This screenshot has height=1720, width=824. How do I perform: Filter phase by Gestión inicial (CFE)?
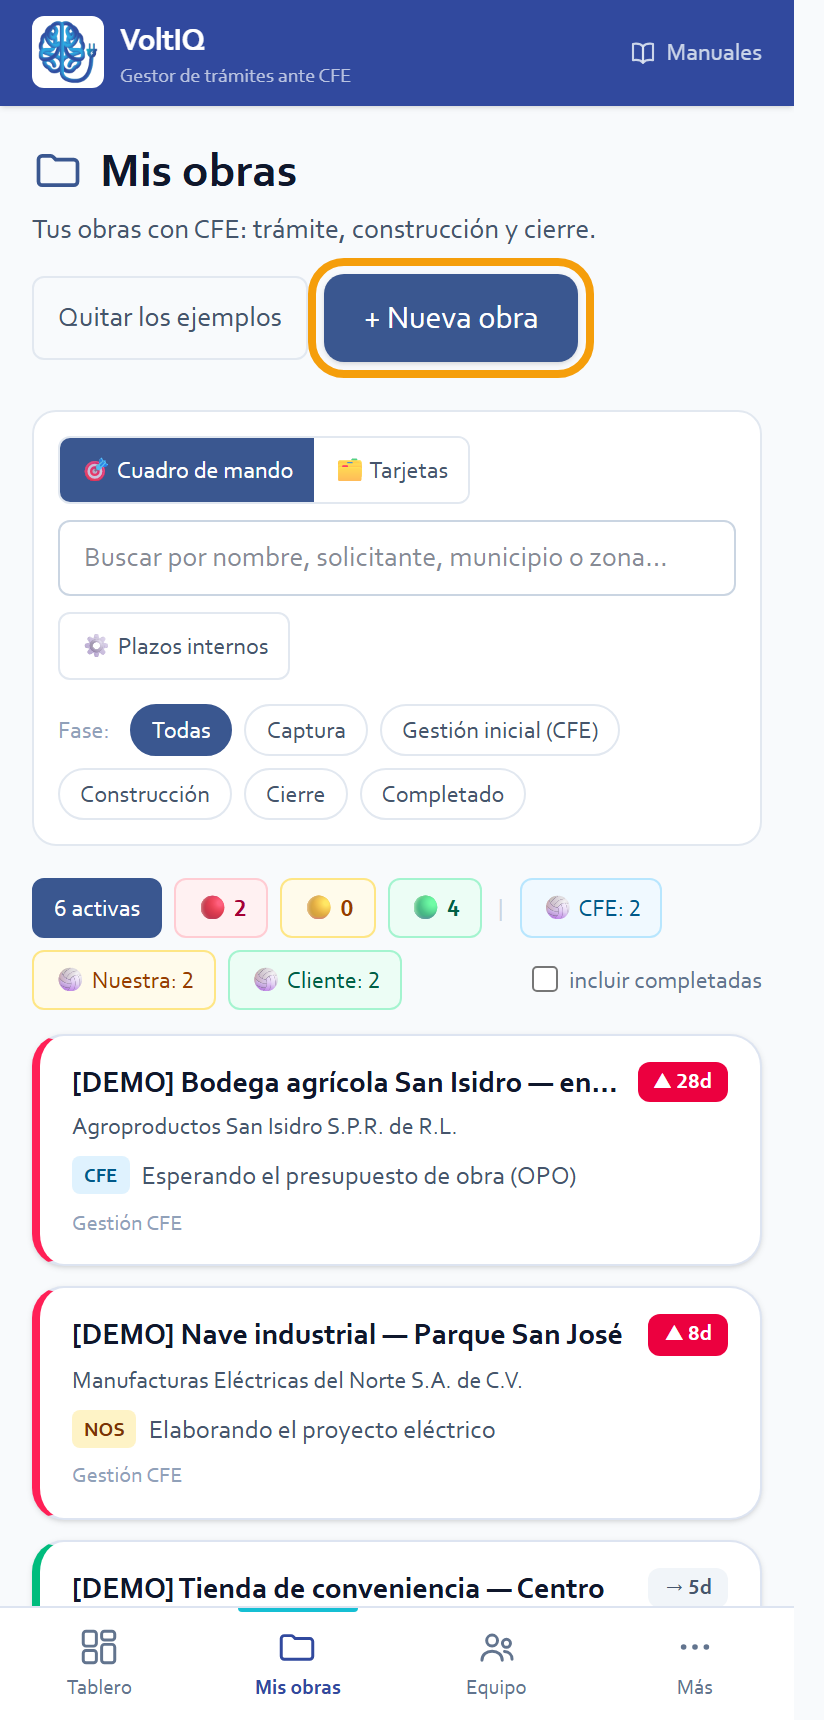click(x=500, y=730)
